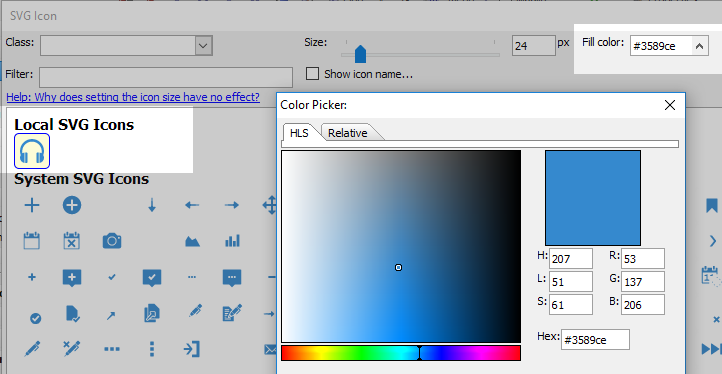The height and width of the screenshot is (374, 722).
Task: Select the small horizontal ellipsis icon
Action: pyautogui.click(x=192, y=277)
